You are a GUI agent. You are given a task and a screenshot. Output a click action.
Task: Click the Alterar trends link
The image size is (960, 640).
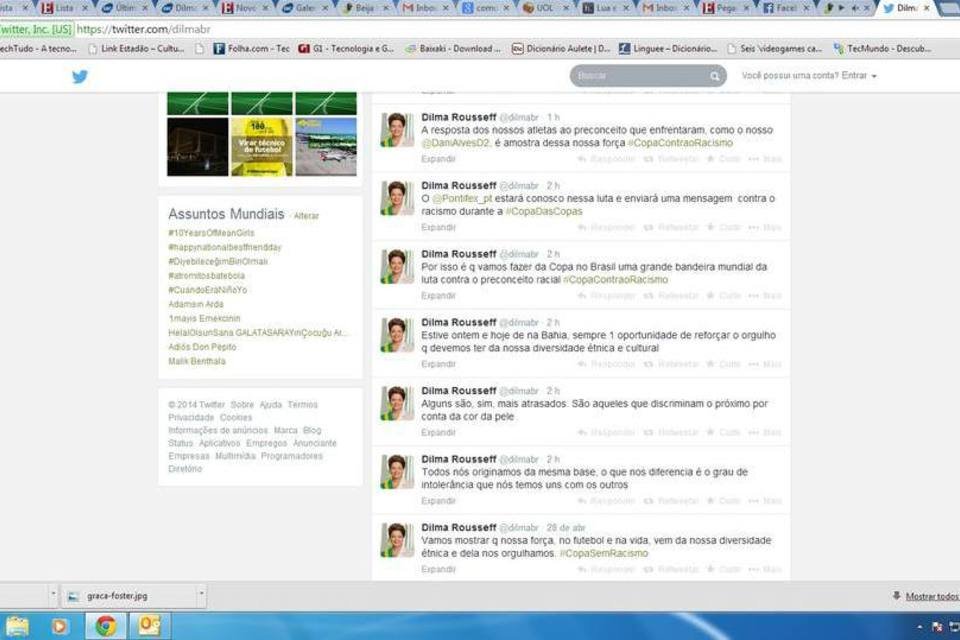click(x=306, y=216)
